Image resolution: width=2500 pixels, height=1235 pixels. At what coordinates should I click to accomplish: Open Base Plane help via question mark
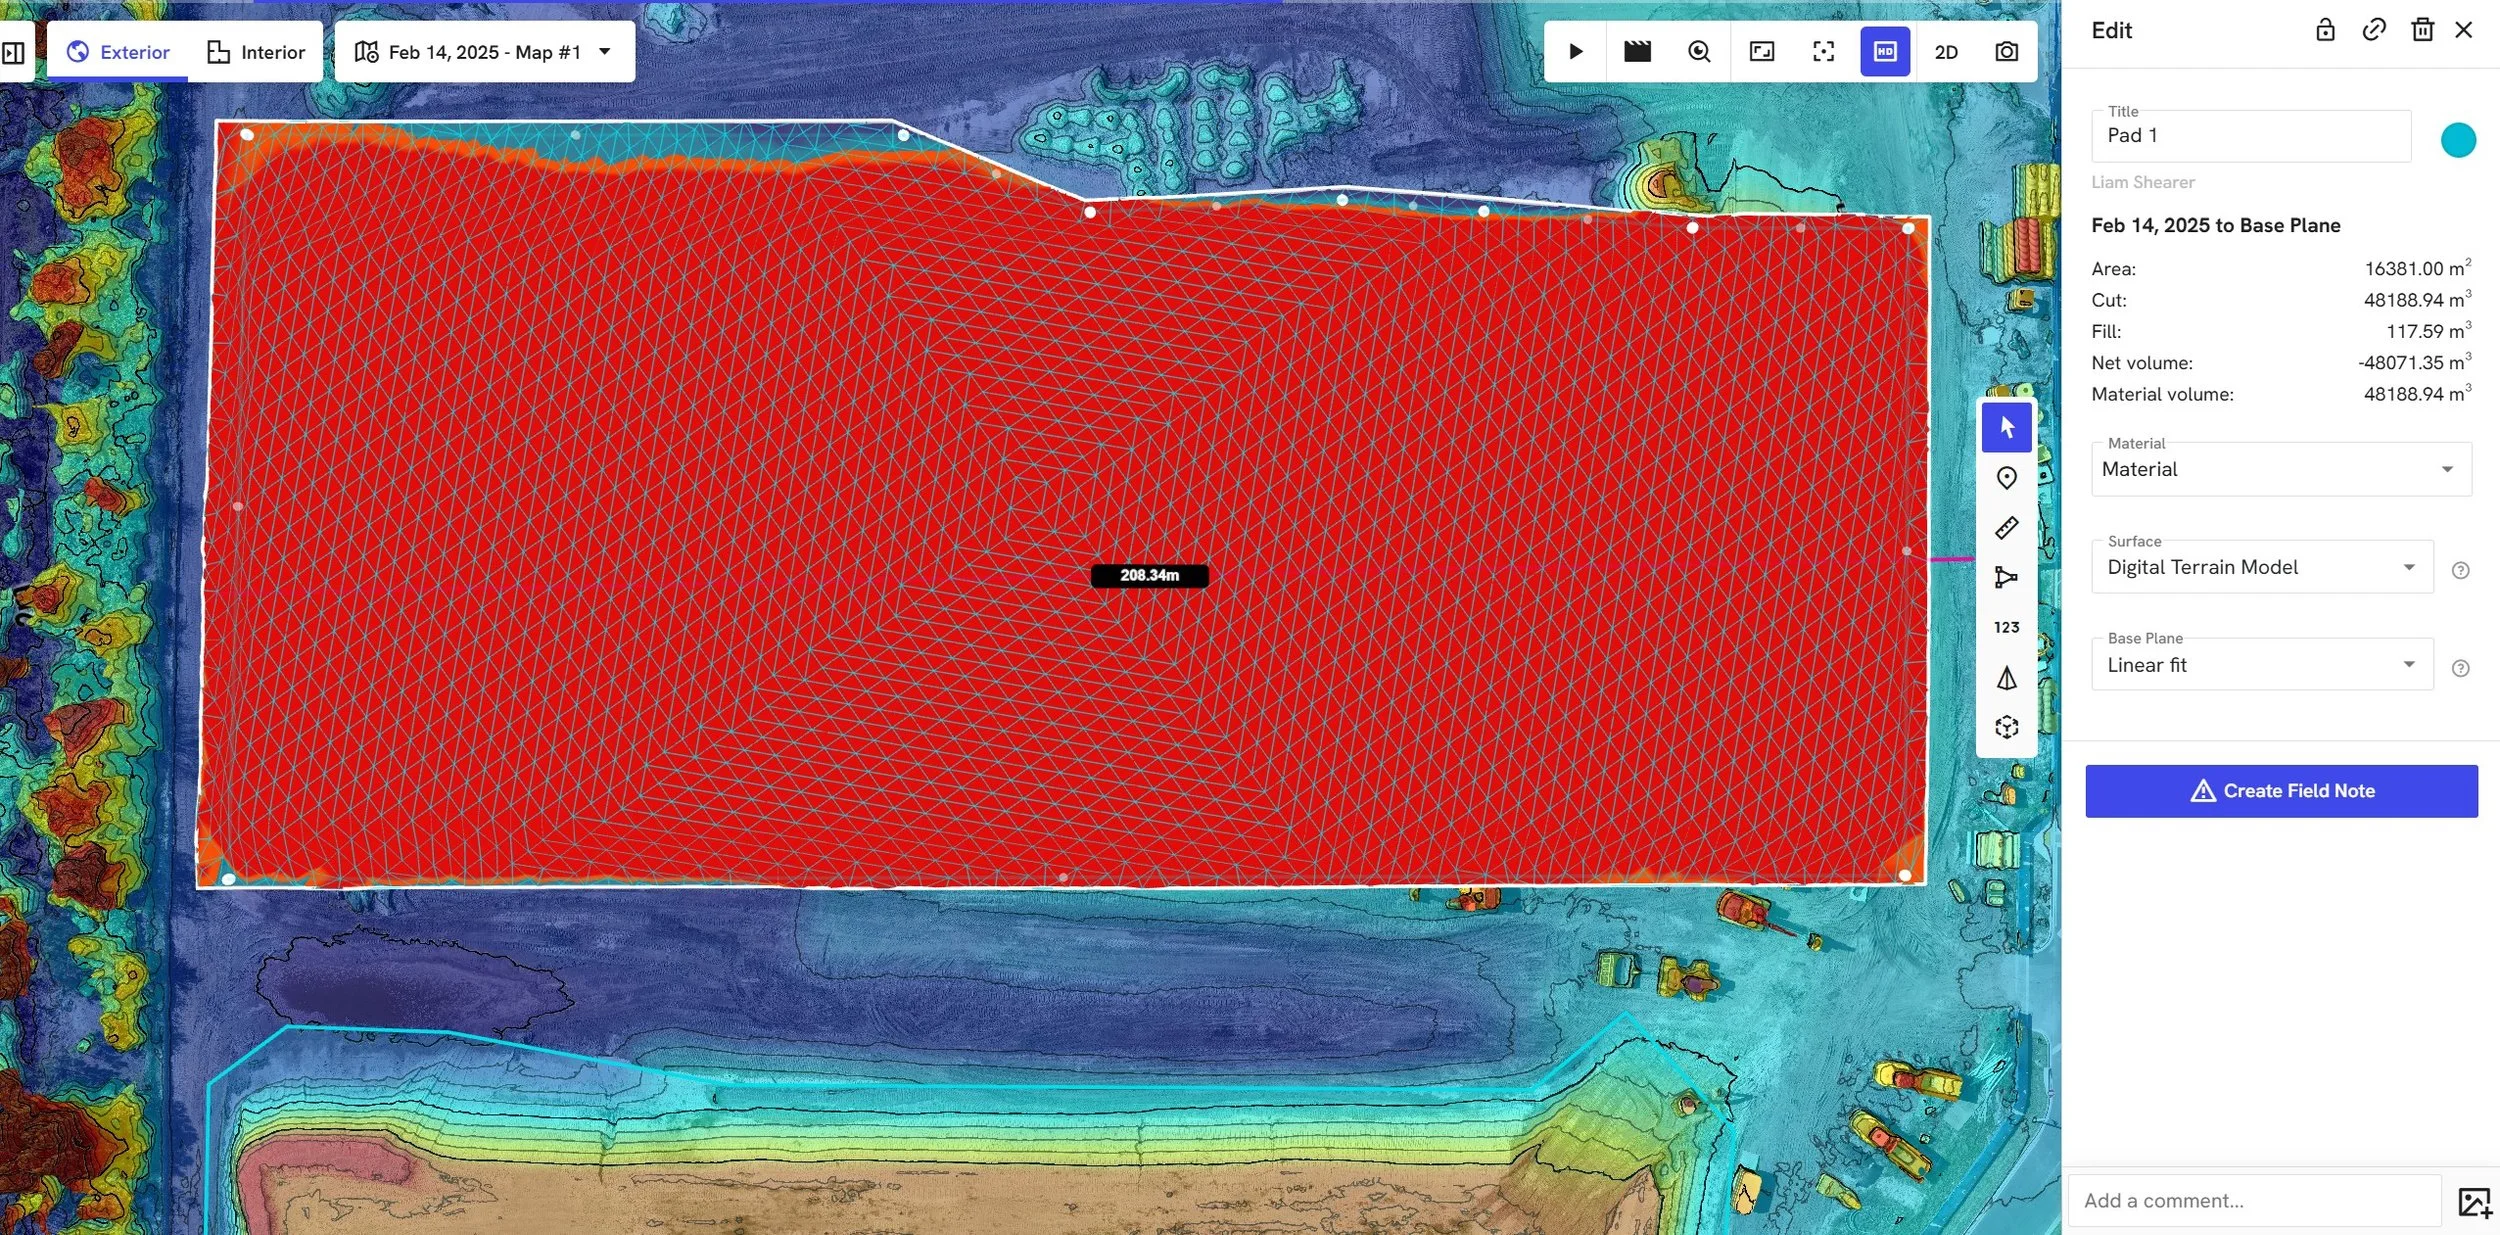[2461, 668]
